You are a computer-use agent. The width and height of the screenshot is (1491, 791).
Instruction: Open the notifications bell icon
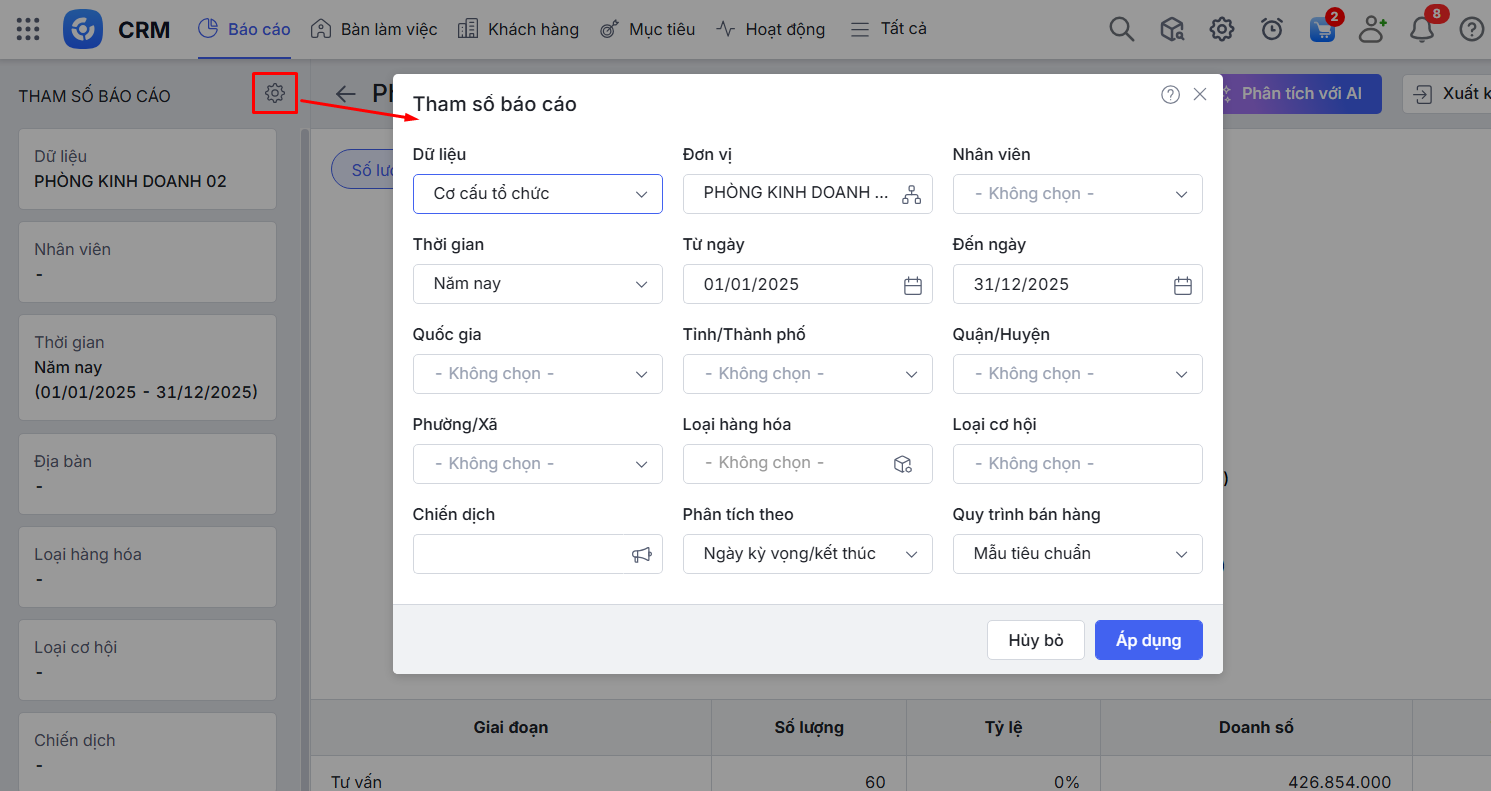click(x=1421, y=29)
